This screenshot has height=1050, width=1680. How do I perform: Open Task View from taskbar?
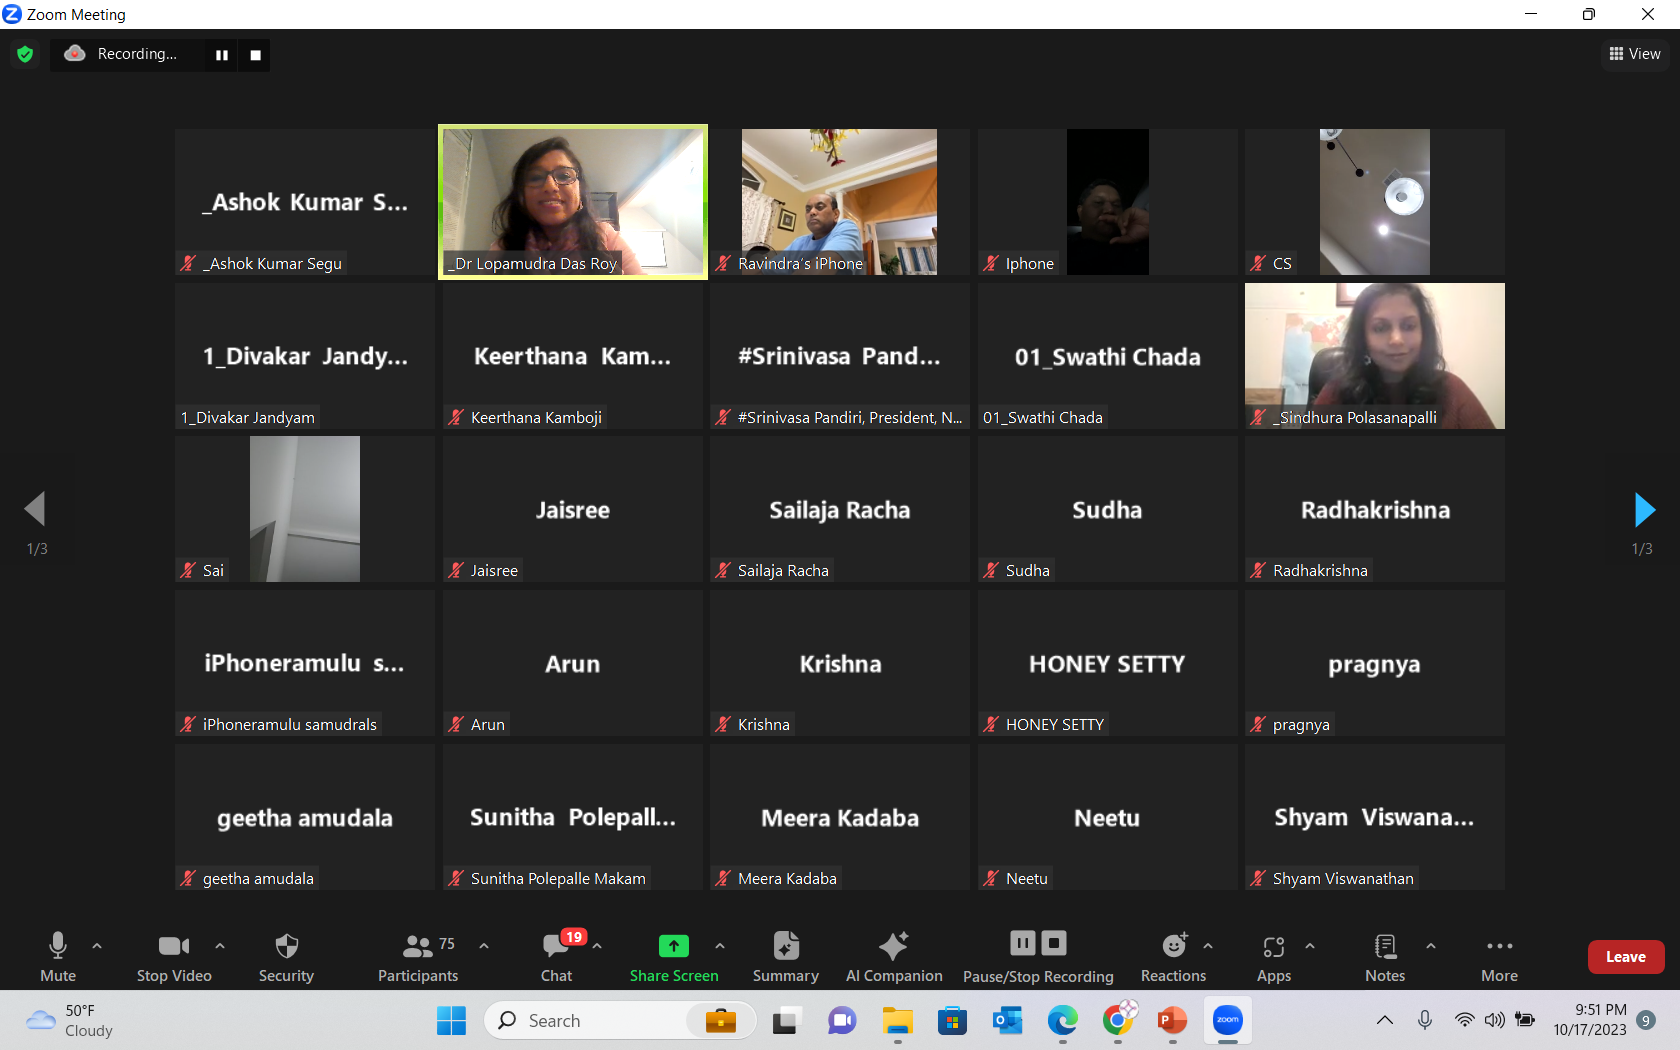click(786, 1021)
